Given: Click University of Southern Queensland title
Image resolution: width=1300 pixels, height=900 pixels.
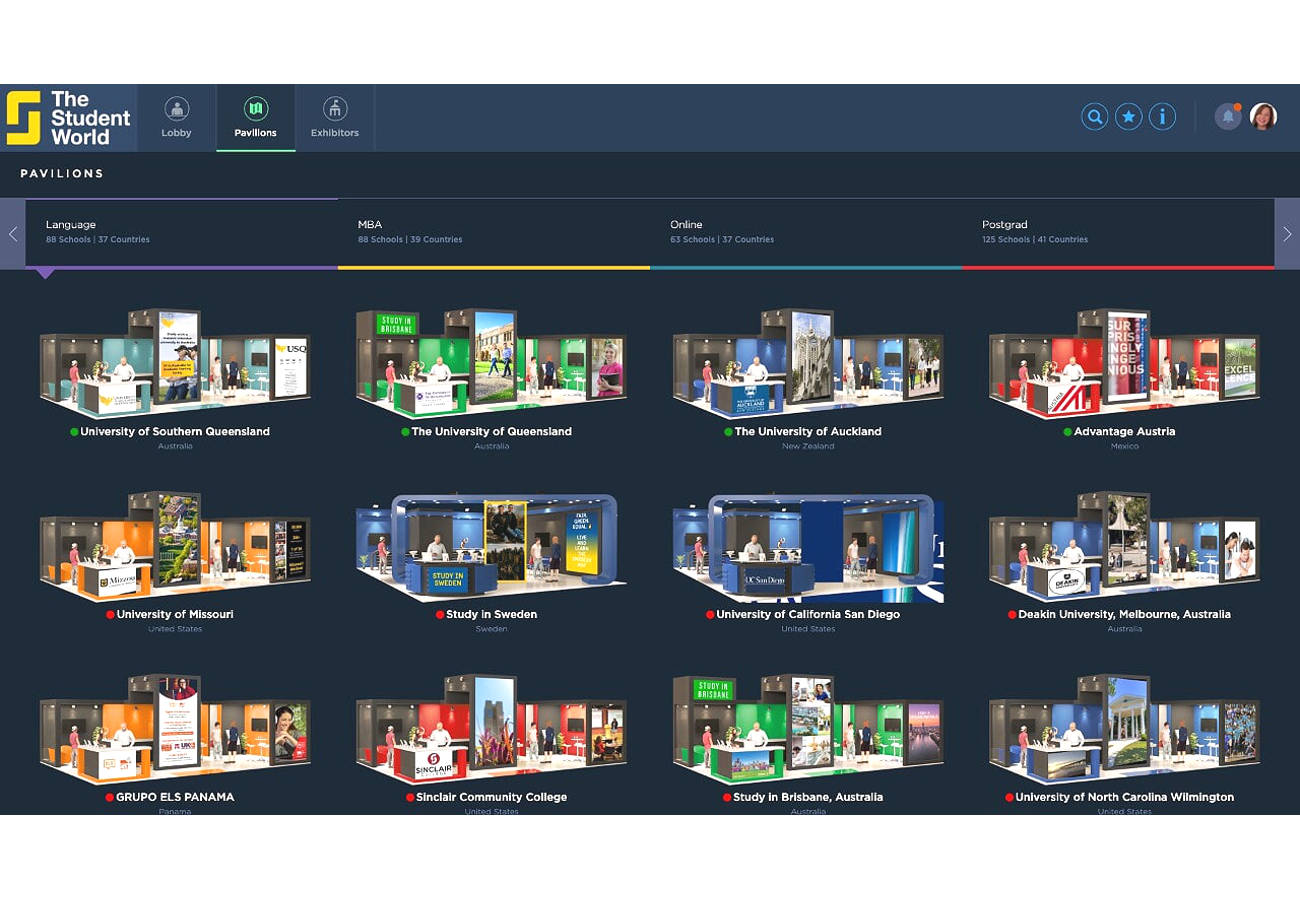Looking at the screenshot, I should [x=175, y=432].
